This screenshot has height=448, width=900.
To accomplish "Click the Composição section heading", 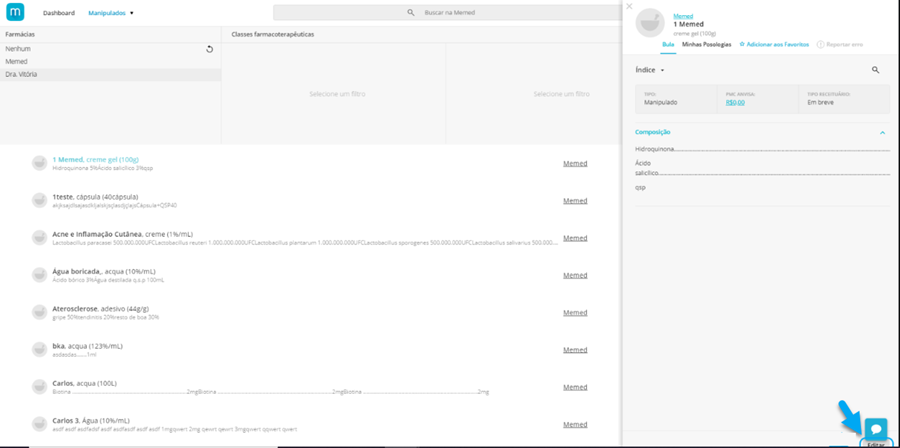I will [x=653, y=133].
